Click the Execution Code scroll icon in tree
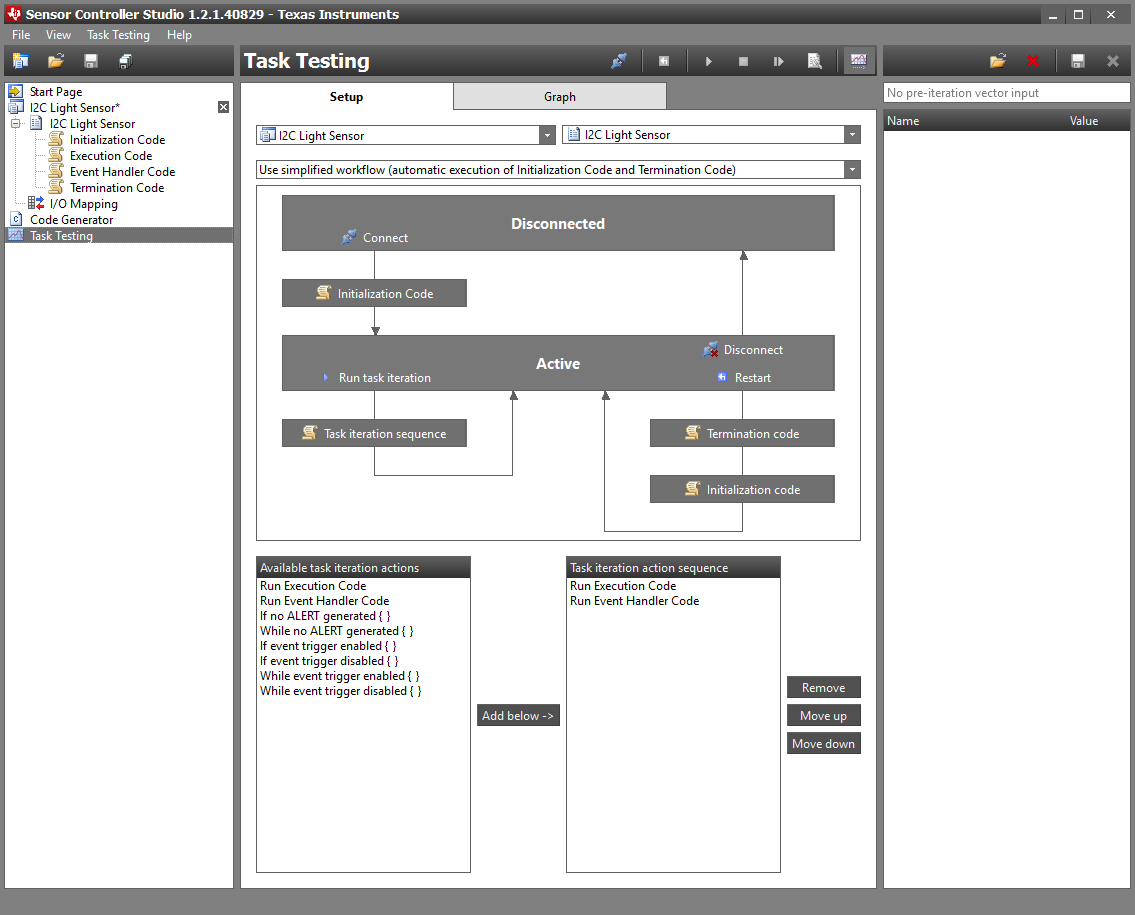 56,155
